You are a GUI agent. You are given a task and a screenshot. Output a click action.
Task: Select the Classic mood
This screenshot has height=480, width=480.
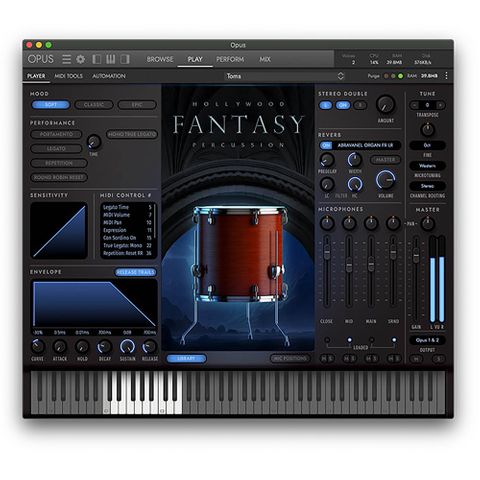point(94,105)
